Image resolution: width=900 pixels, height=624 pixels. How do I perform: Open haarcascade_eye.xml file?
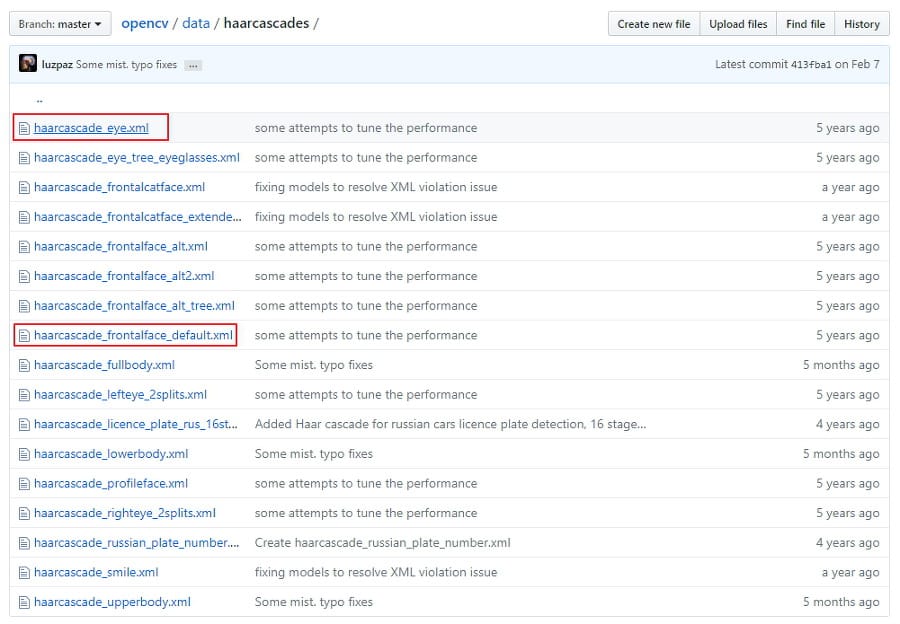click(91, 128)
